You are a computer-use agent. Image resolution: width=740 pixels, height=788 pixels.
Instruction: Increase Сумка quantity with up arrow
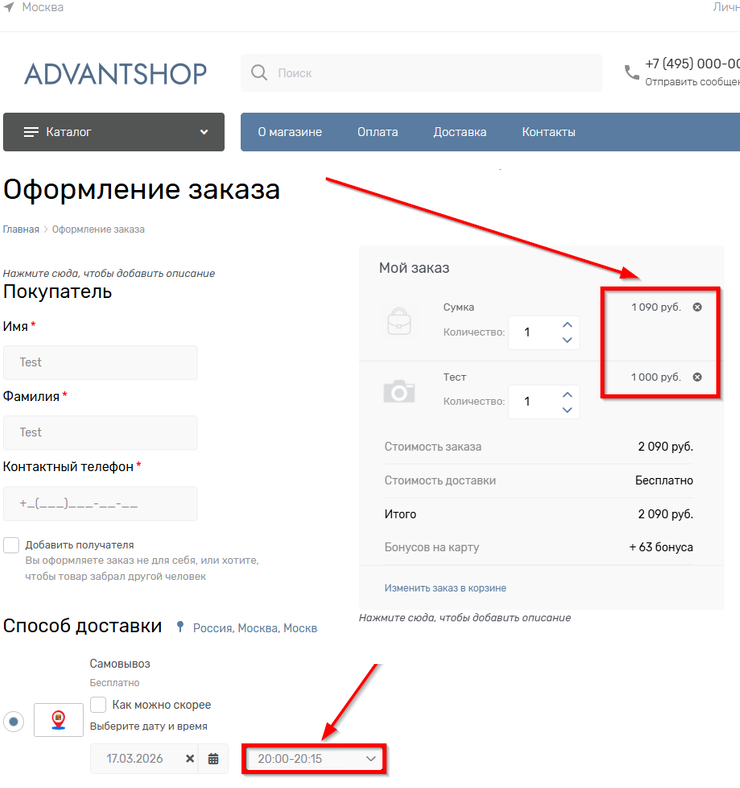pyautogui.click(x=567, y=325)
